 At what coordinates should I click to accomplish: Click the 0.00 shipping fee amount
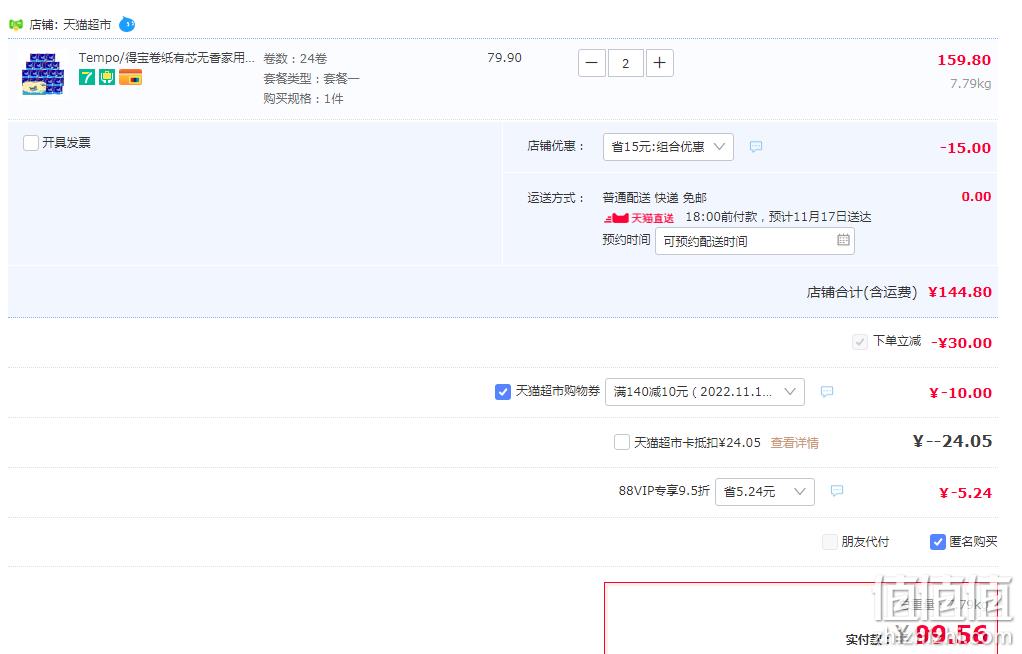click(x=976, y=197)
